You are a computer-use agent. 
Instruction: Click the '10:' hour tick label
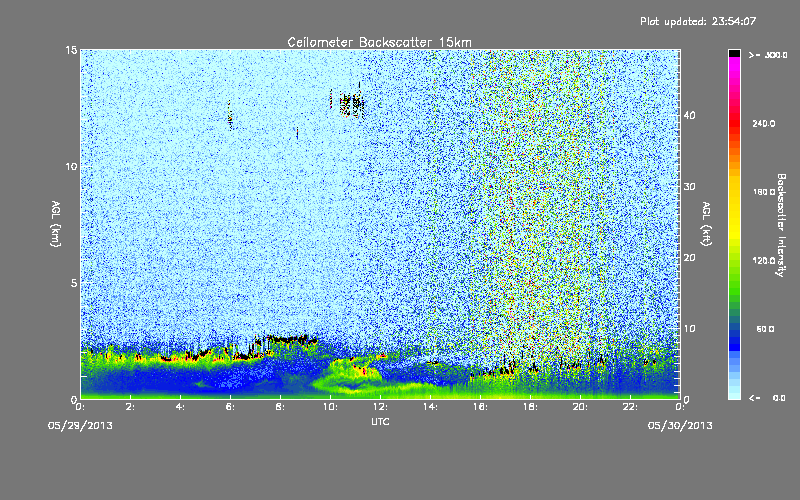coord(330,407)
